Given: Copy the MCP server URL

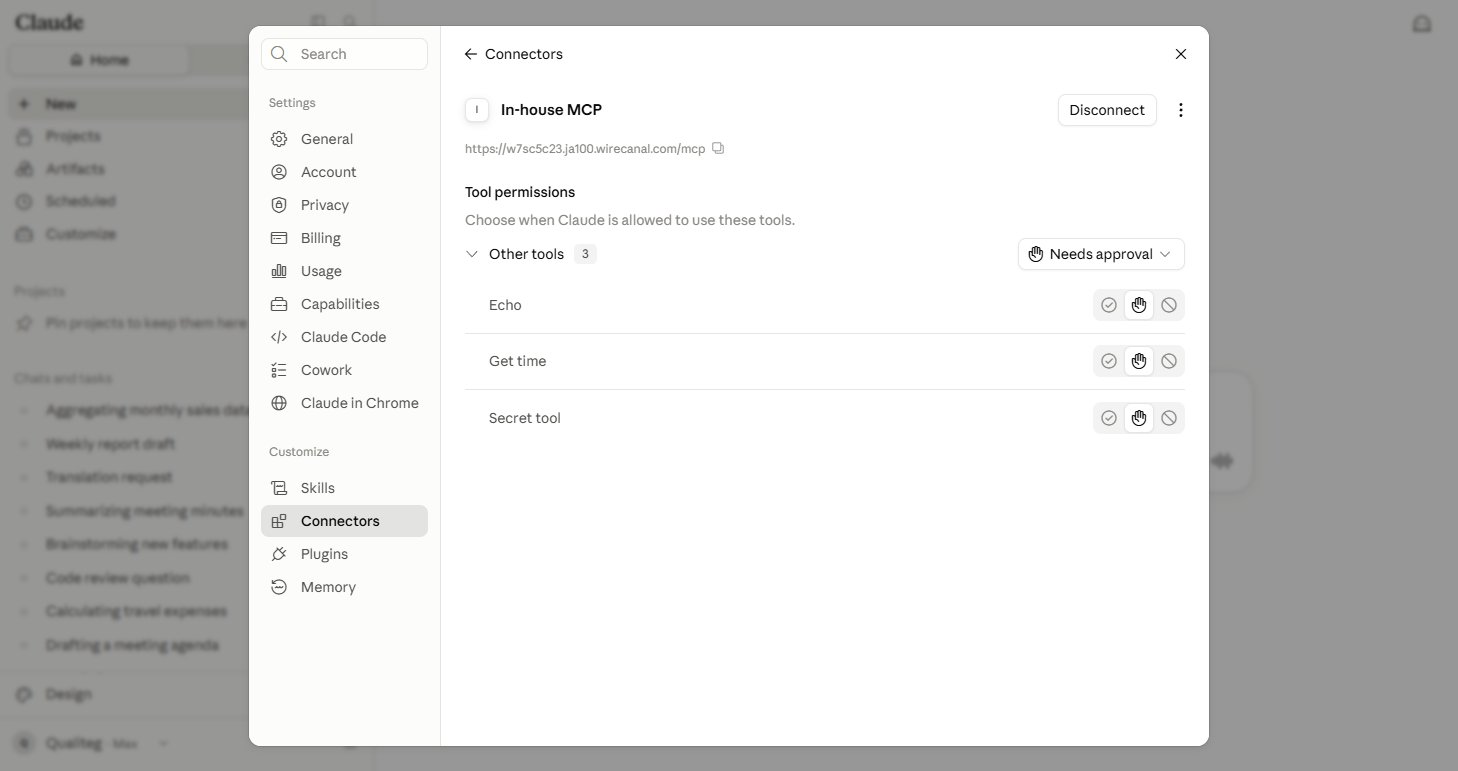Looking at the screenshot, I should [718, 148].
